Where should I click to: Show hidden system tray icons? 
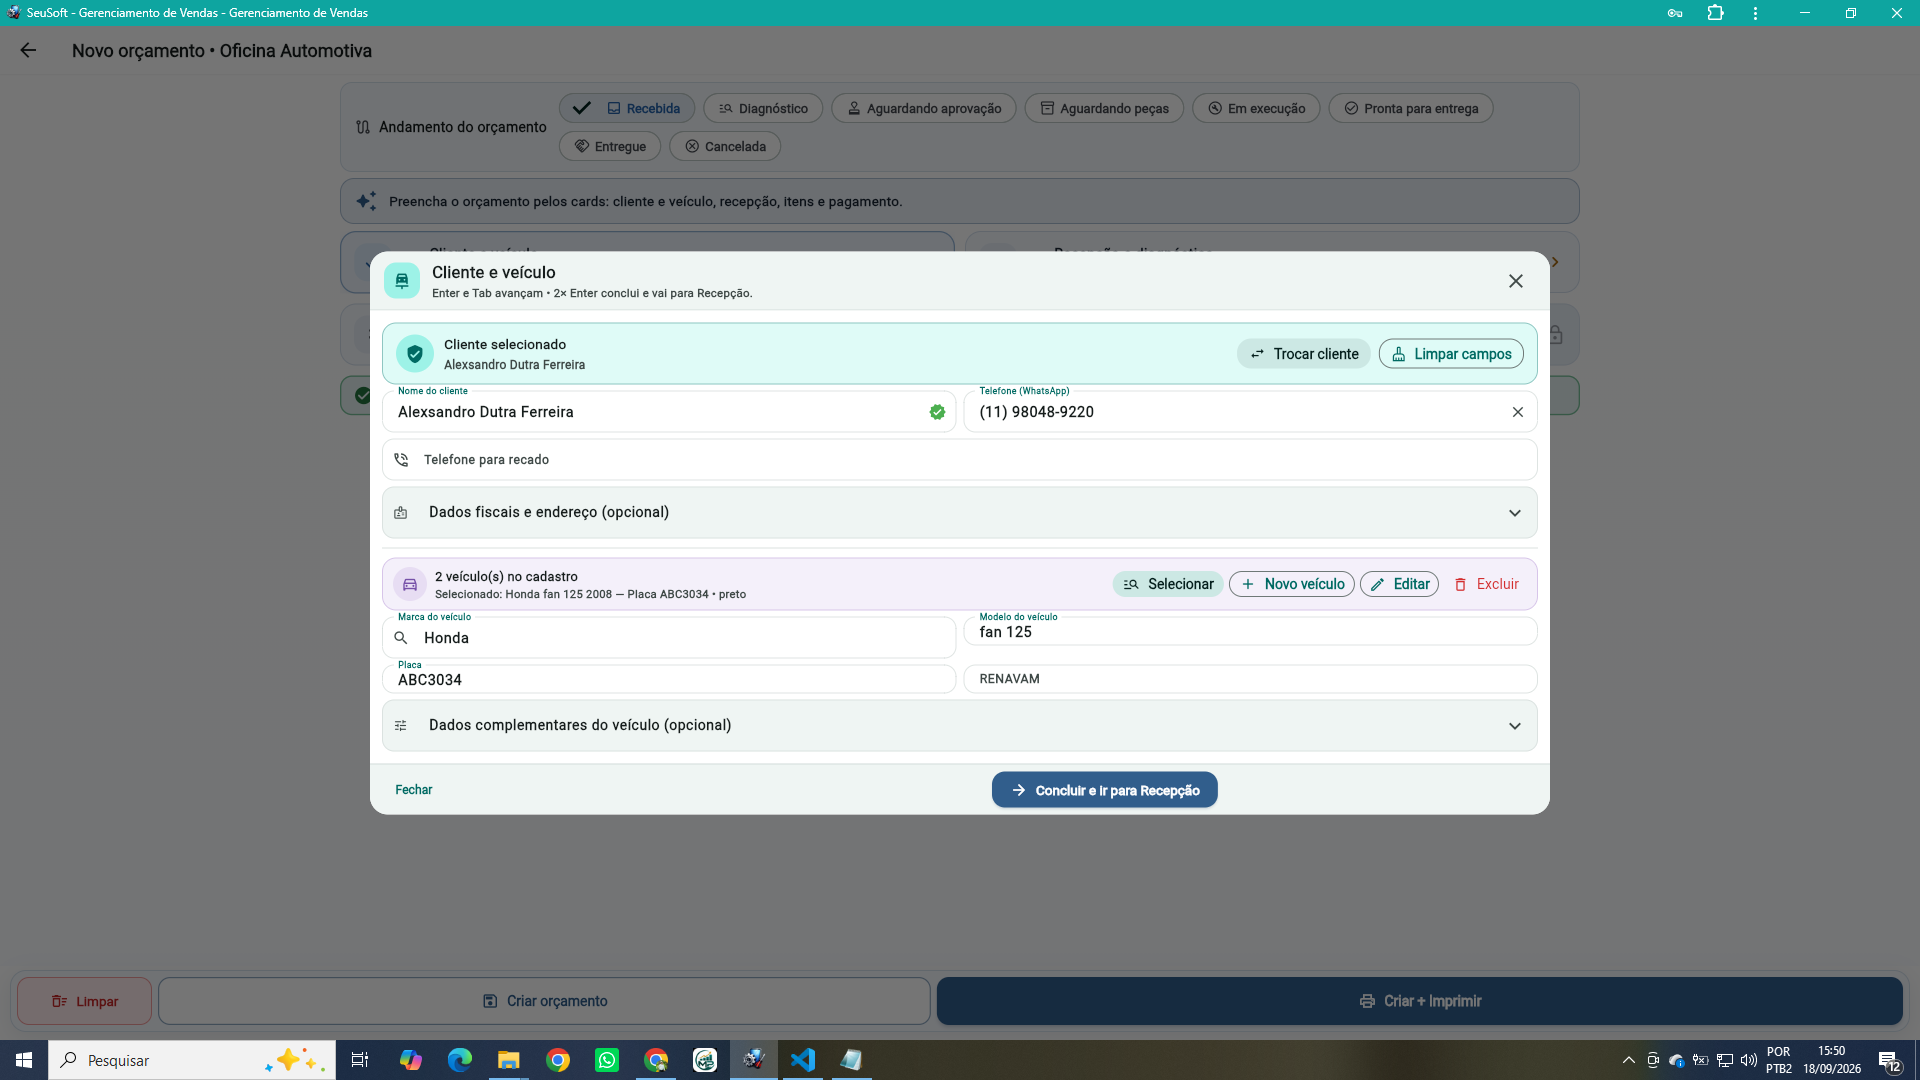(x=1628, y=1060)
